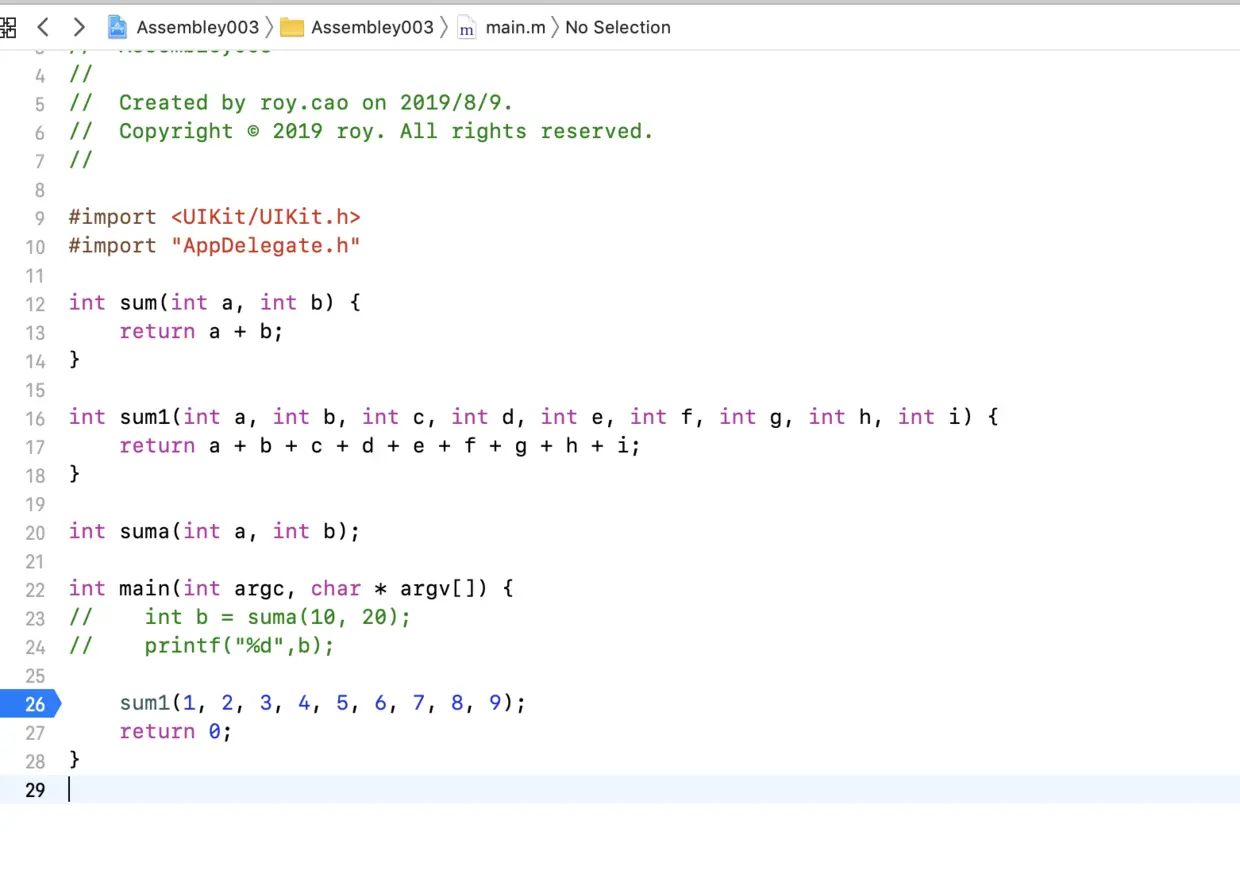Place cursor on the return 0 statement
This screenshot has width=1240, height=878.
[x=175, y=731]
